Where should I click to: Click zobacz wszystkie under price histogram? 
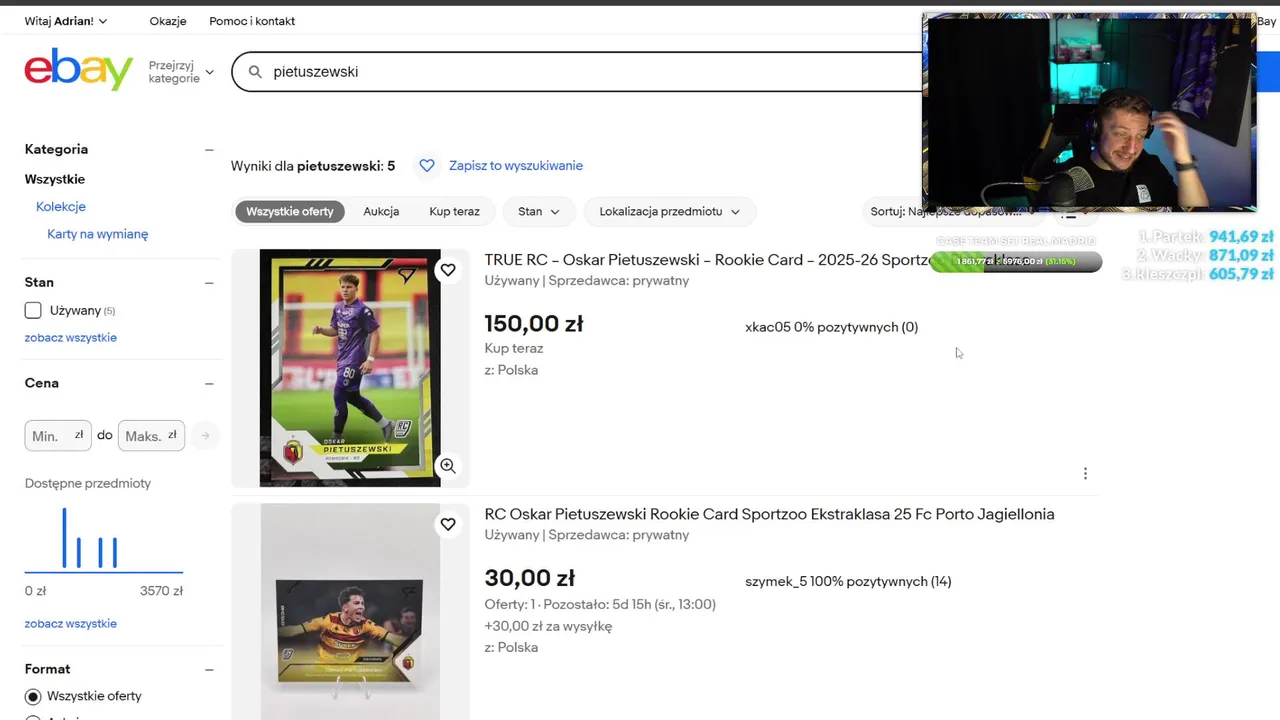(71, 624)
